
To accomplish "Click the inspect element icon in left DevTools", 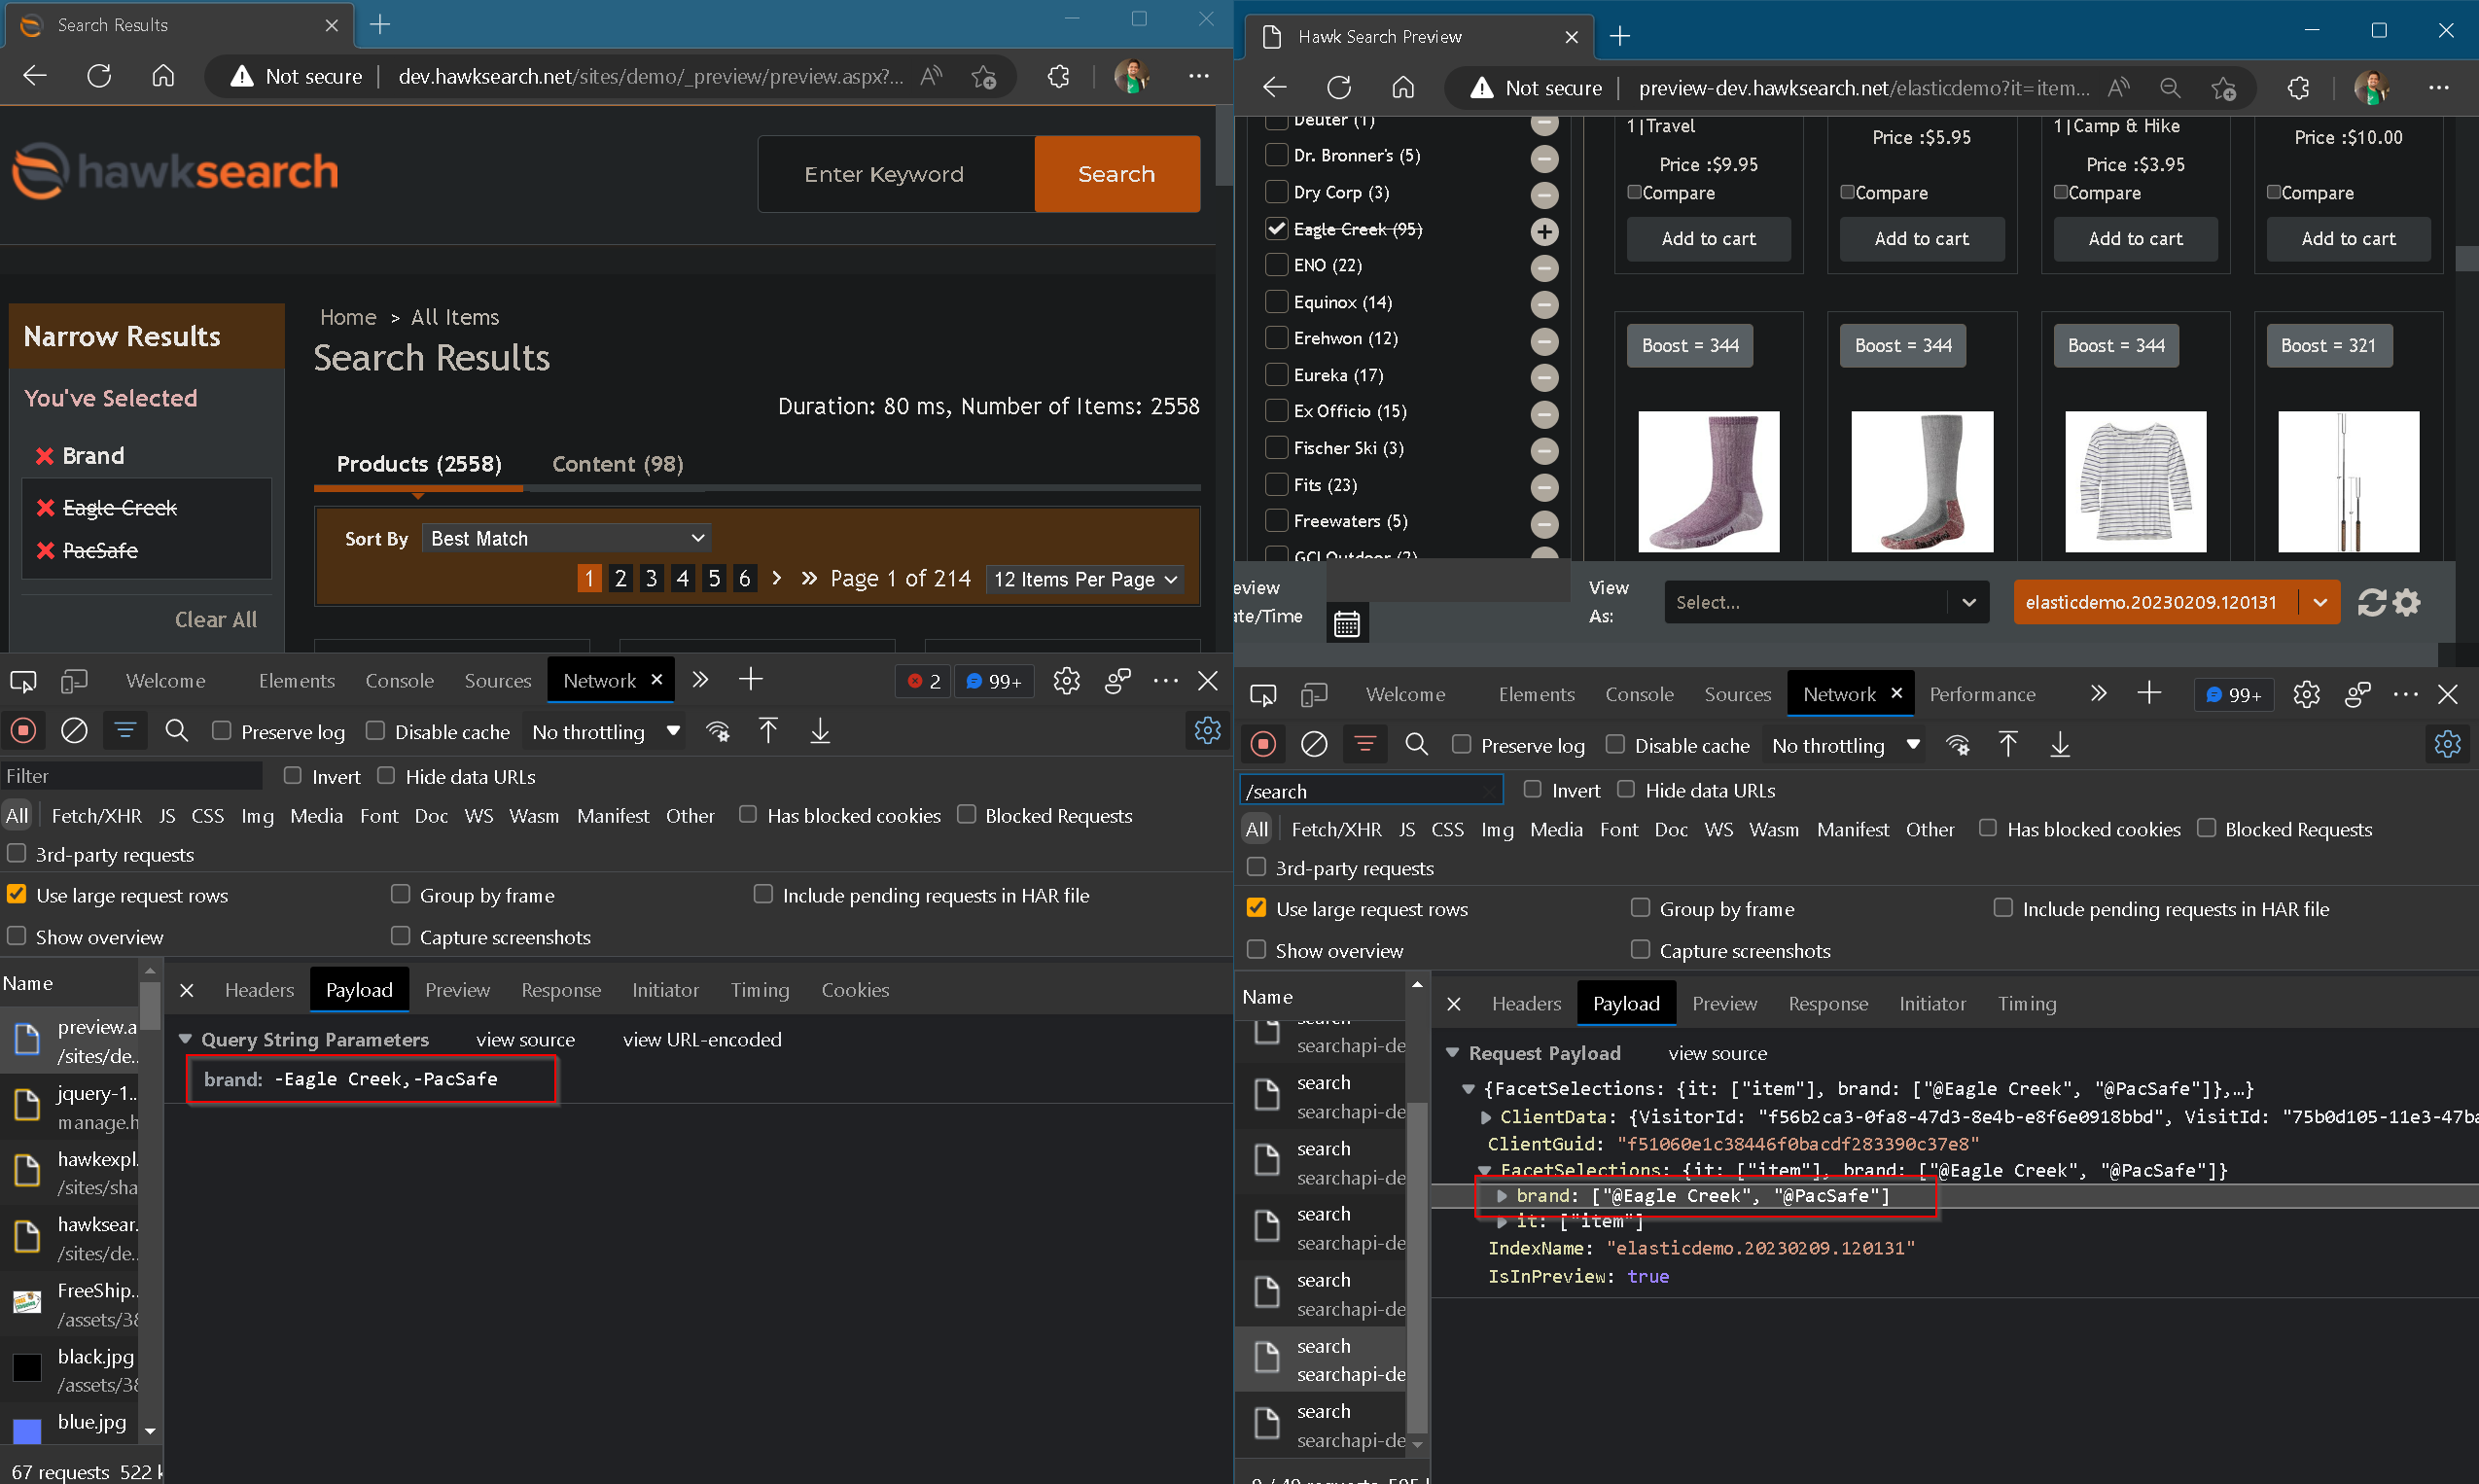I will coord(23,681).
